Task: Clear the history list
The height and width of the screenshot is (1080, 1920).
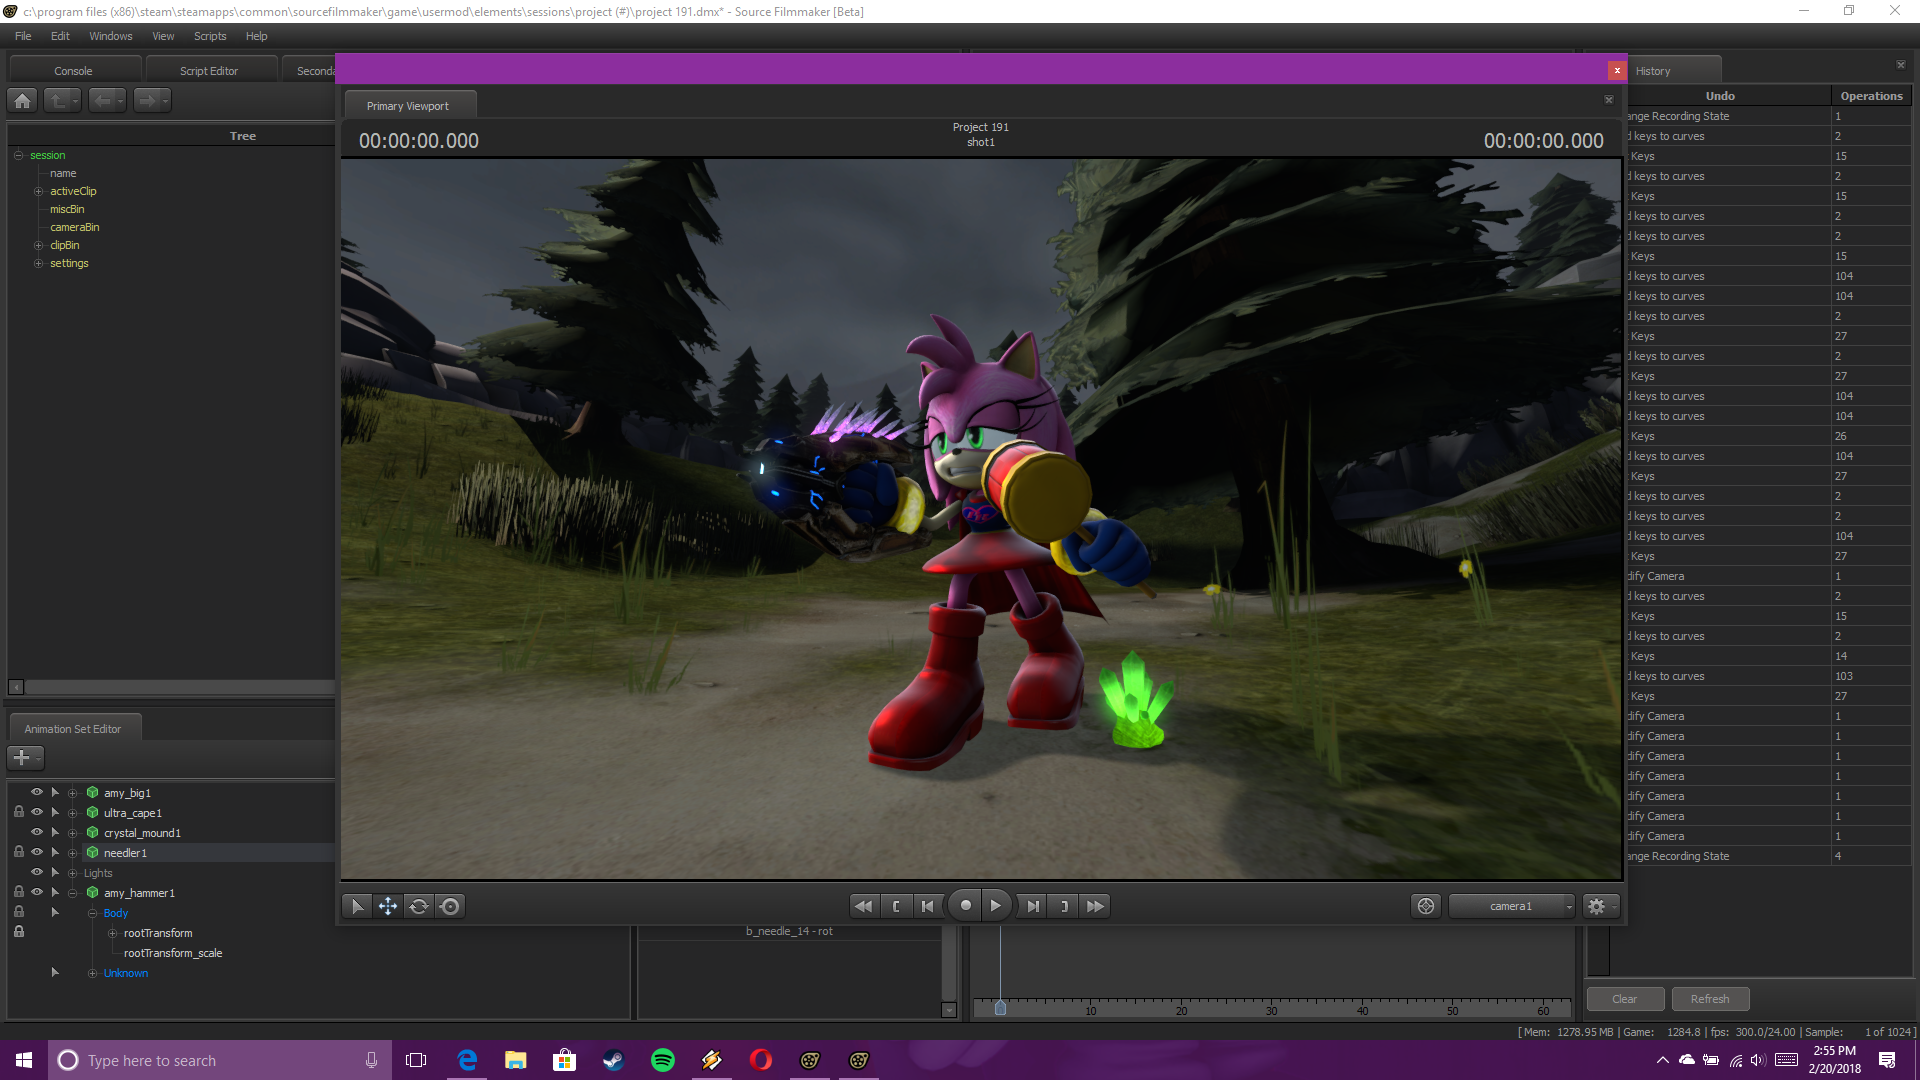Action: coord(1625,999)
